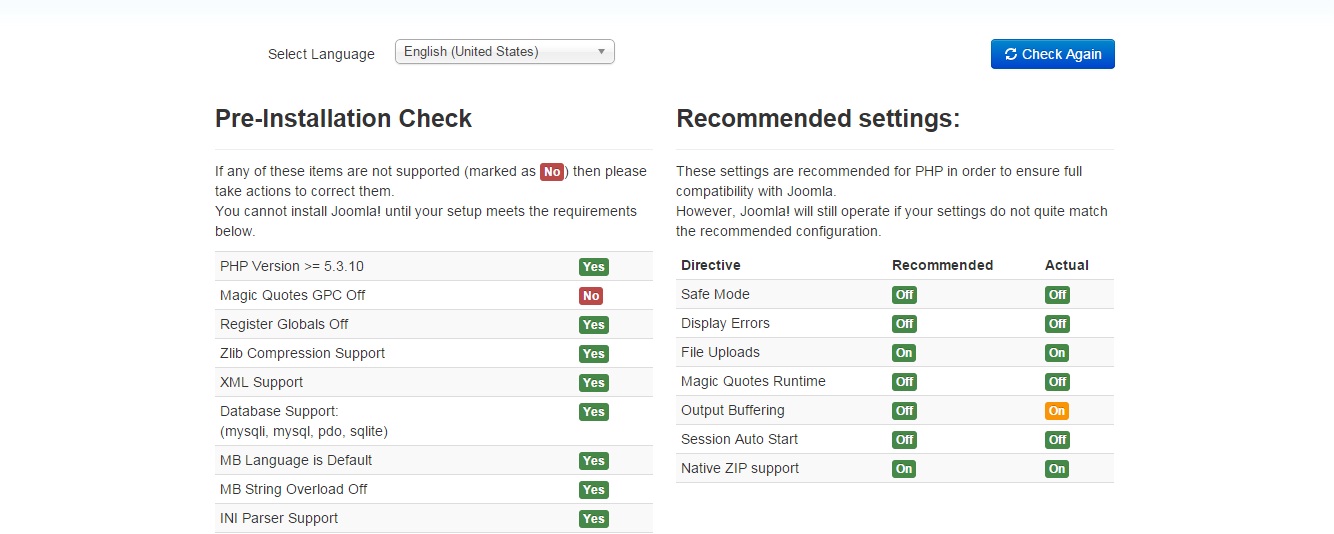1334x534 pixels.
Task: Click the red No badge for Magic Quotes GPC
Action: (x=591, y=296)
